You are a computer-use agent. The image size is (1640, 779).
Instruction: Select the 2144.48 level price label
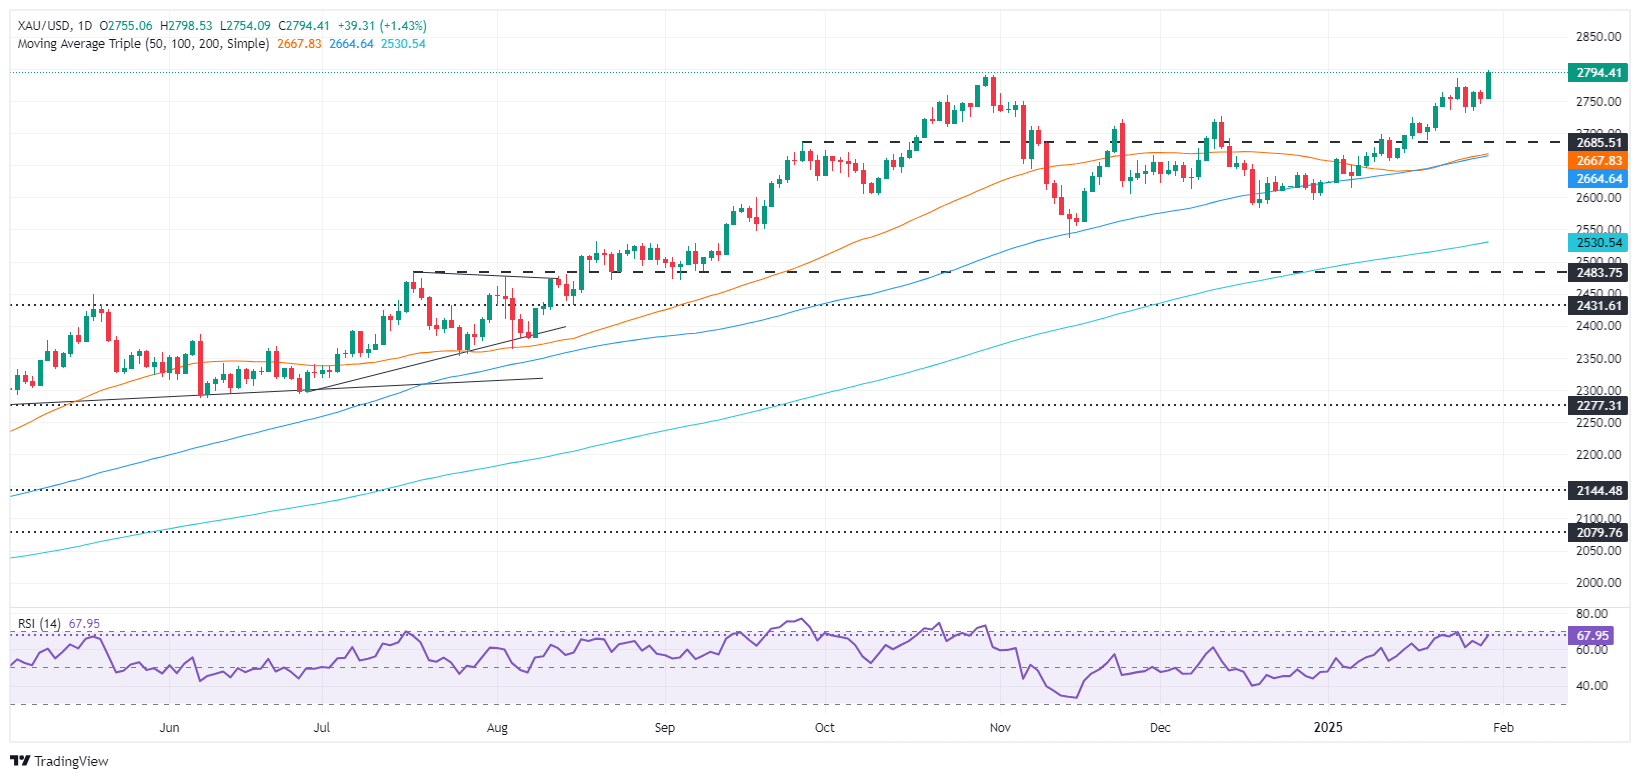click(x=1598, y=491)
